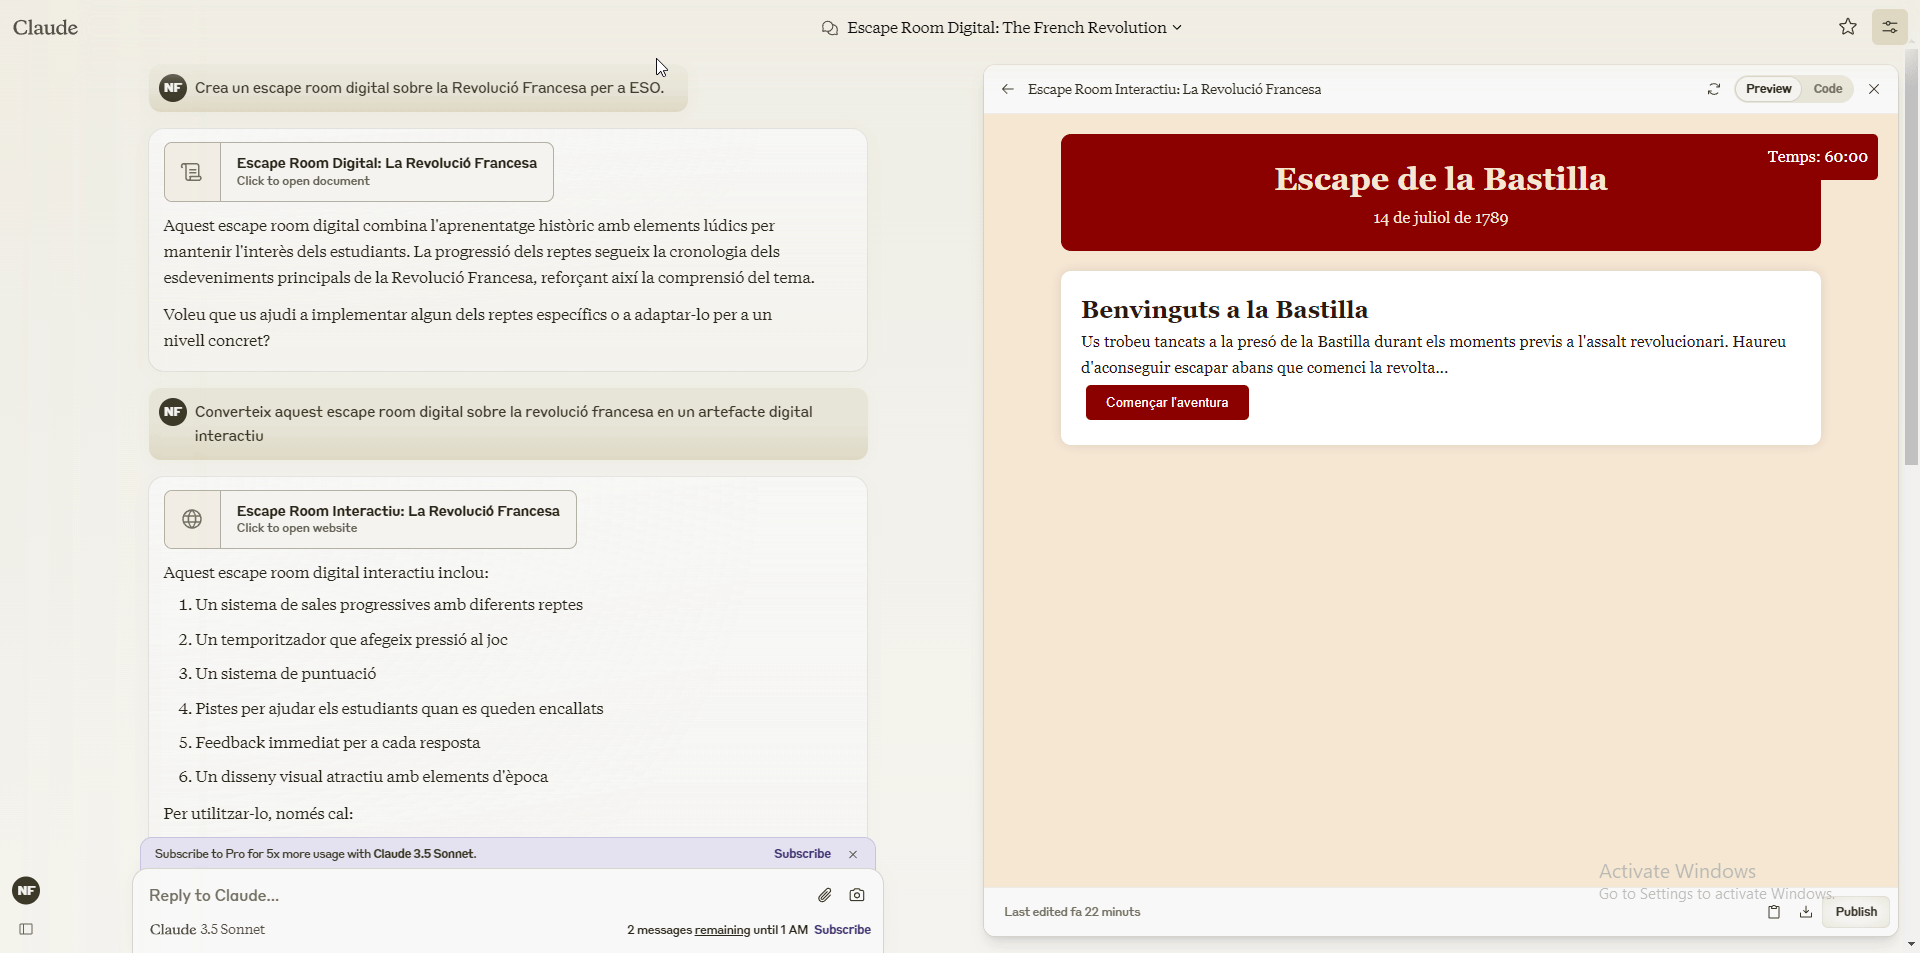Image resolution: width=1920 pixels, height=953 pixels.
Task: Switch artifact view to Preview
Action: click(x=1768, y=89)
